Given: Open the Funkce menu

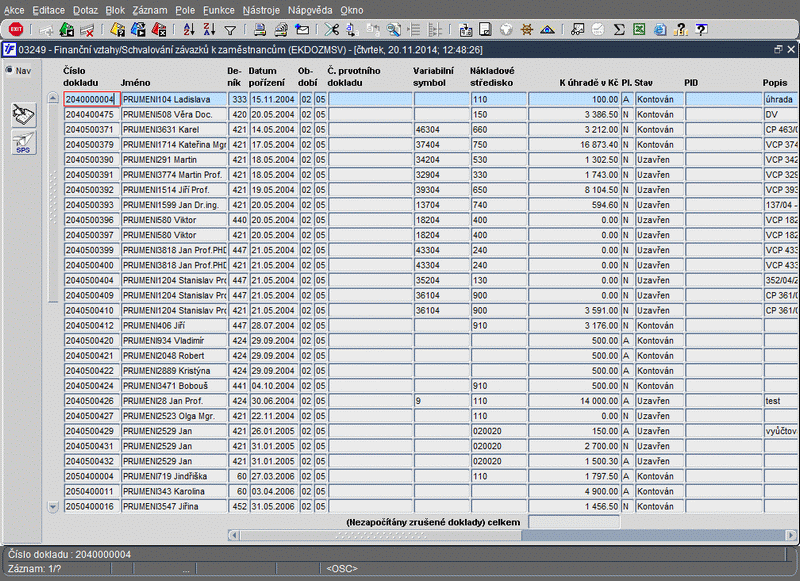Looking at the screenshot, I should tap(219, 10).
